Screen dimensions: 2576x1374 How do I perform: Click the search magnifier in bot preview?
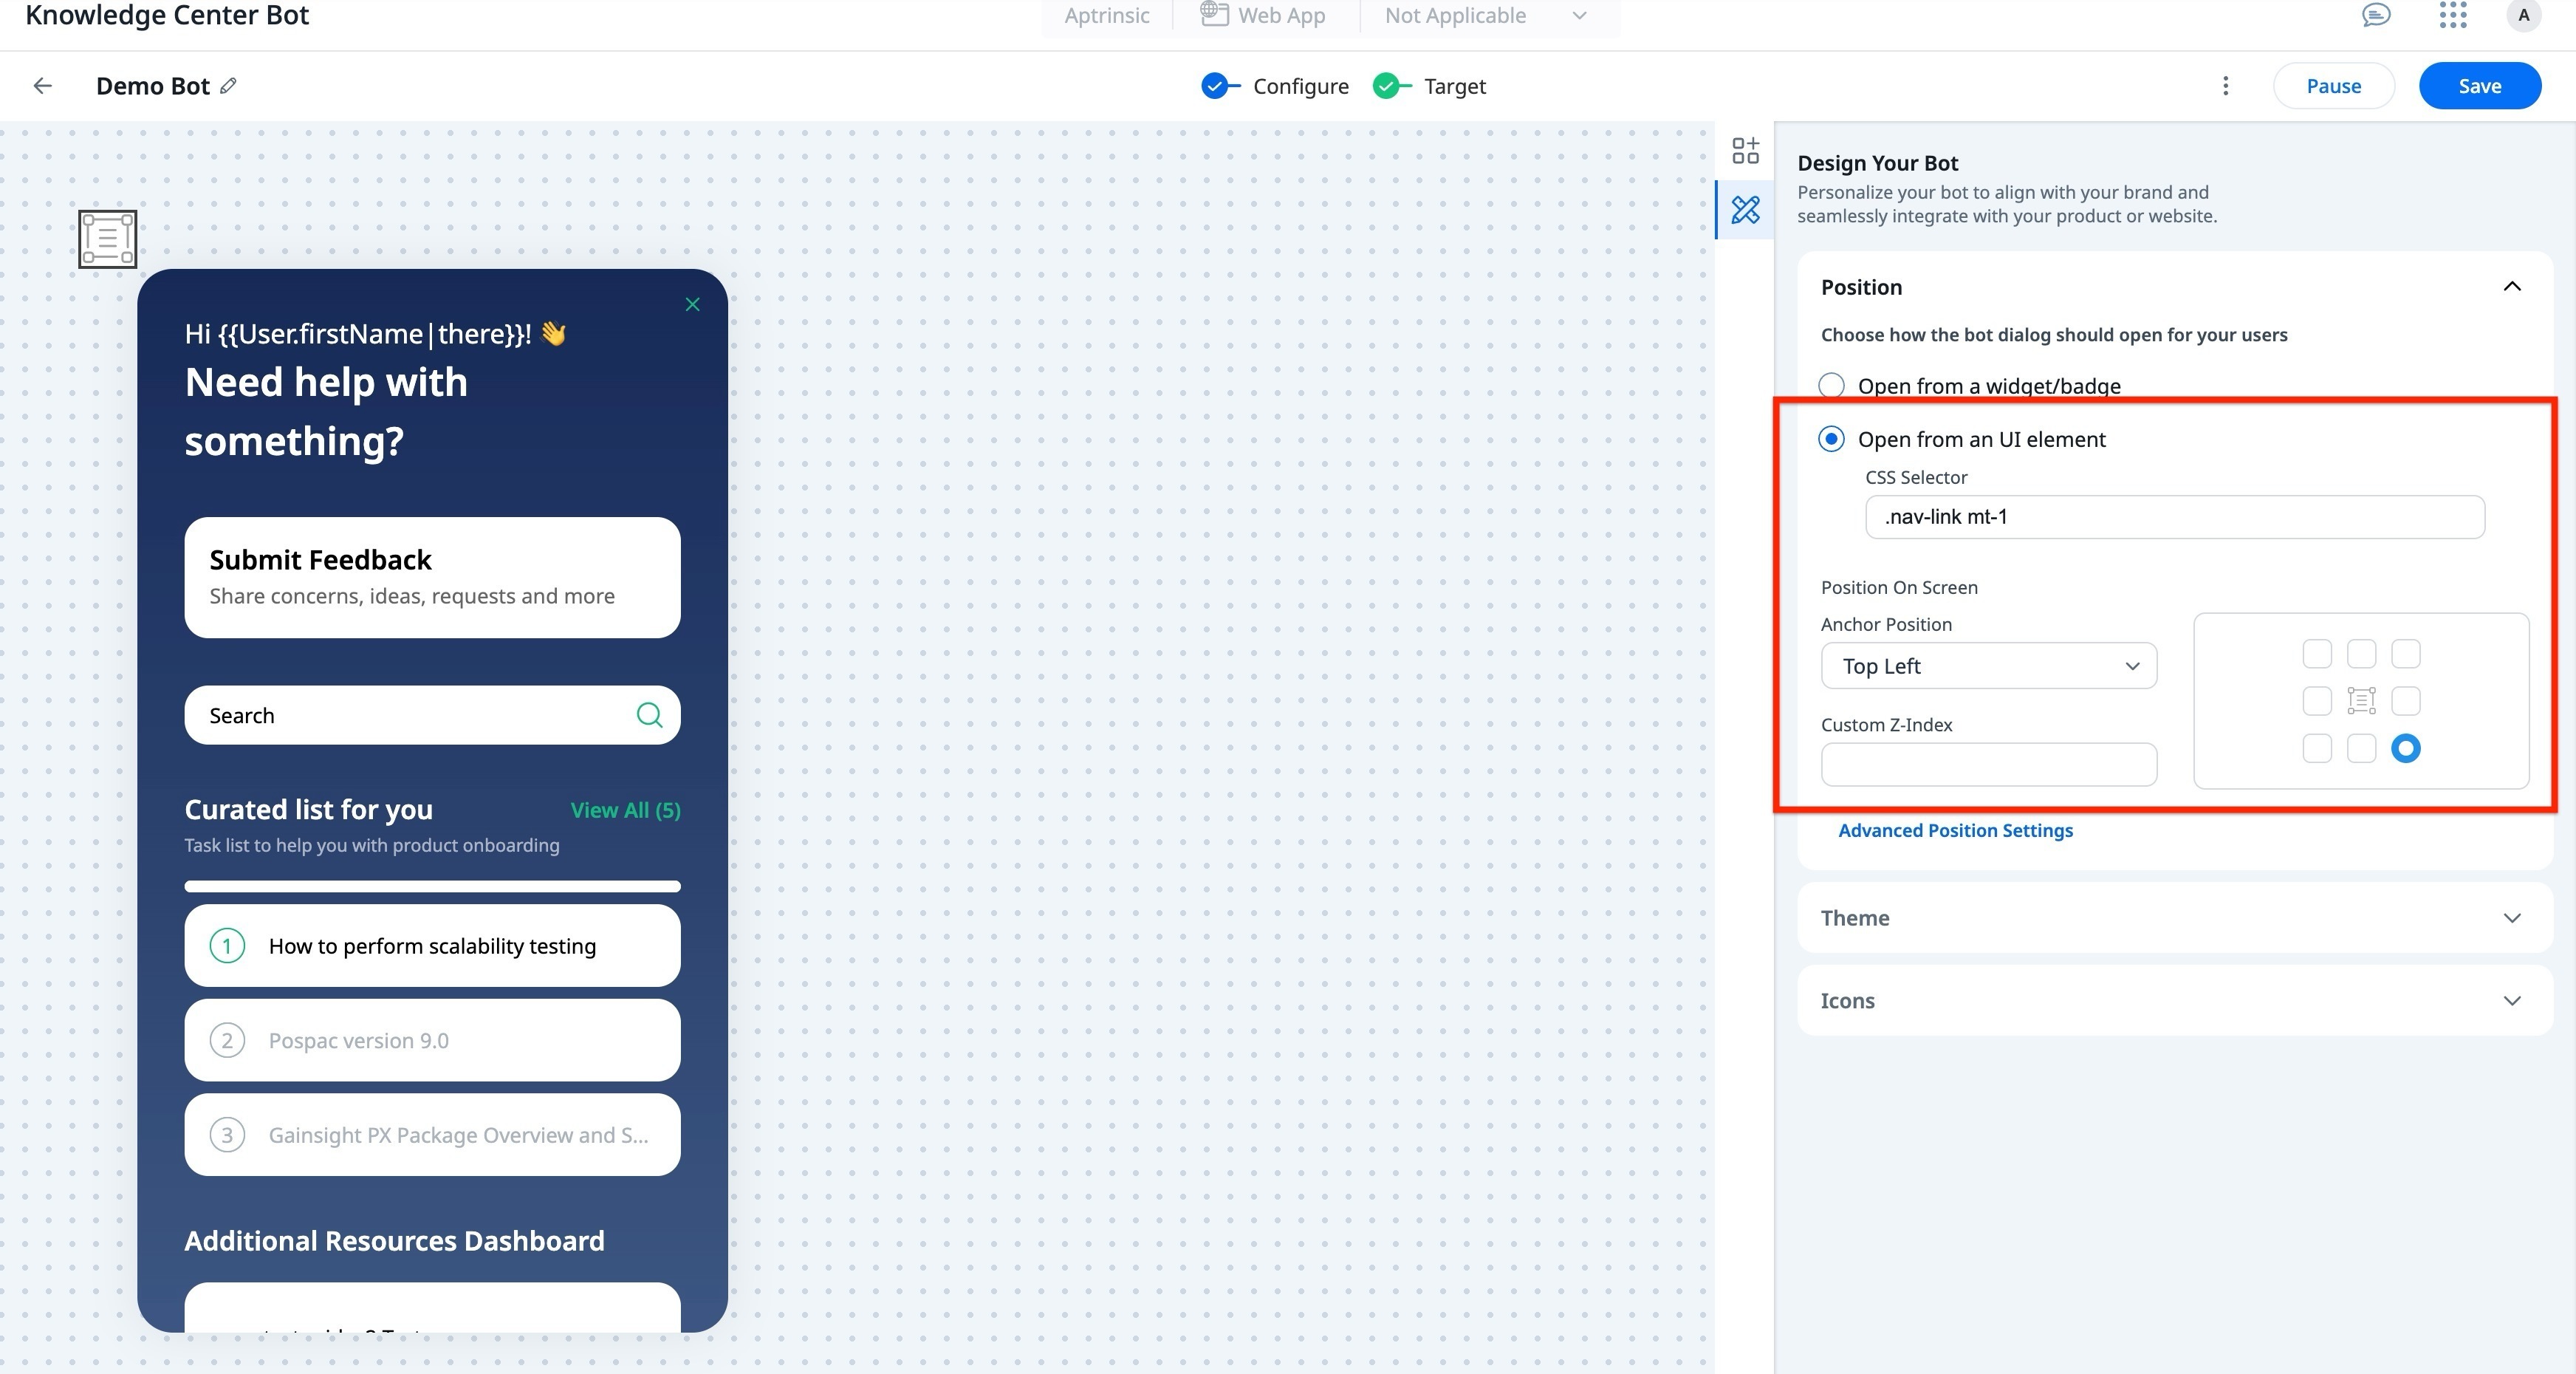(649, 714)
